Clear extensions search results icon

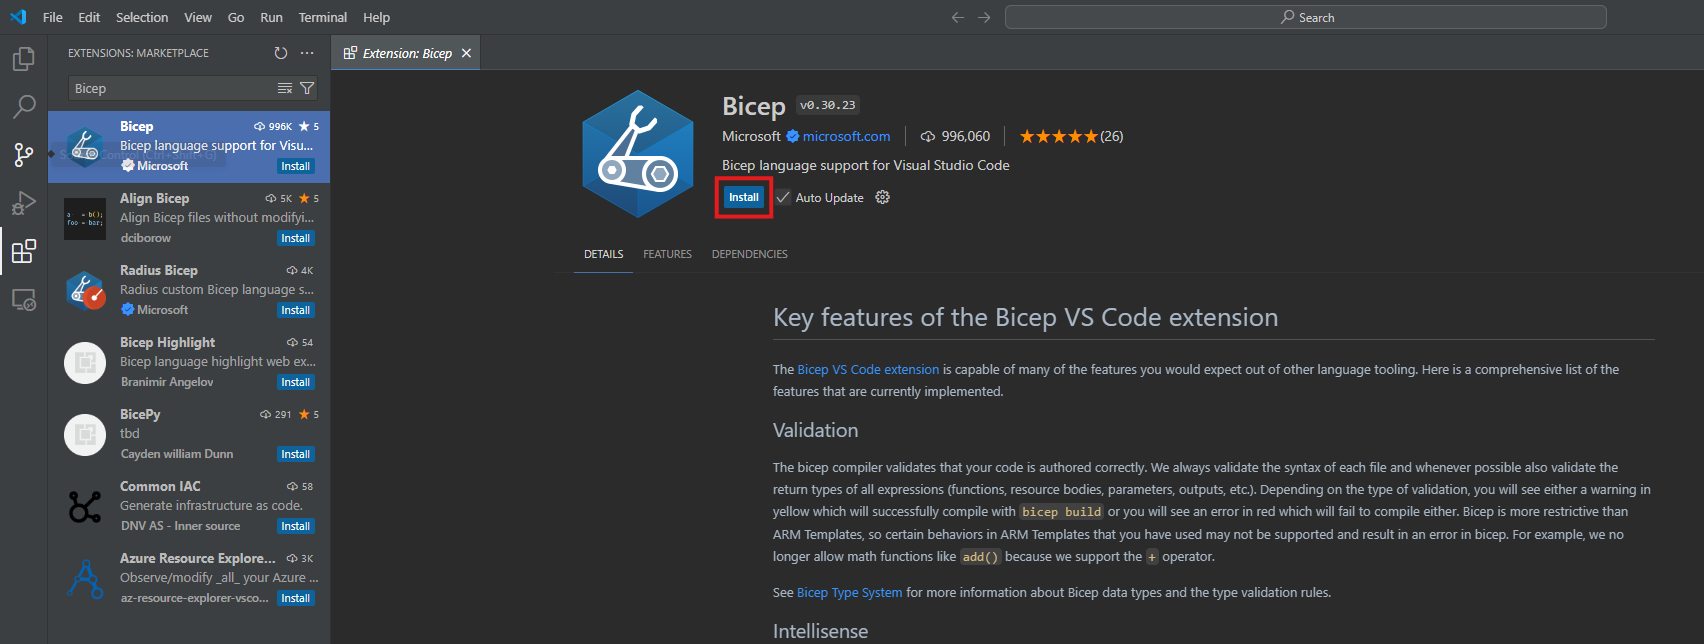(285, 89)
